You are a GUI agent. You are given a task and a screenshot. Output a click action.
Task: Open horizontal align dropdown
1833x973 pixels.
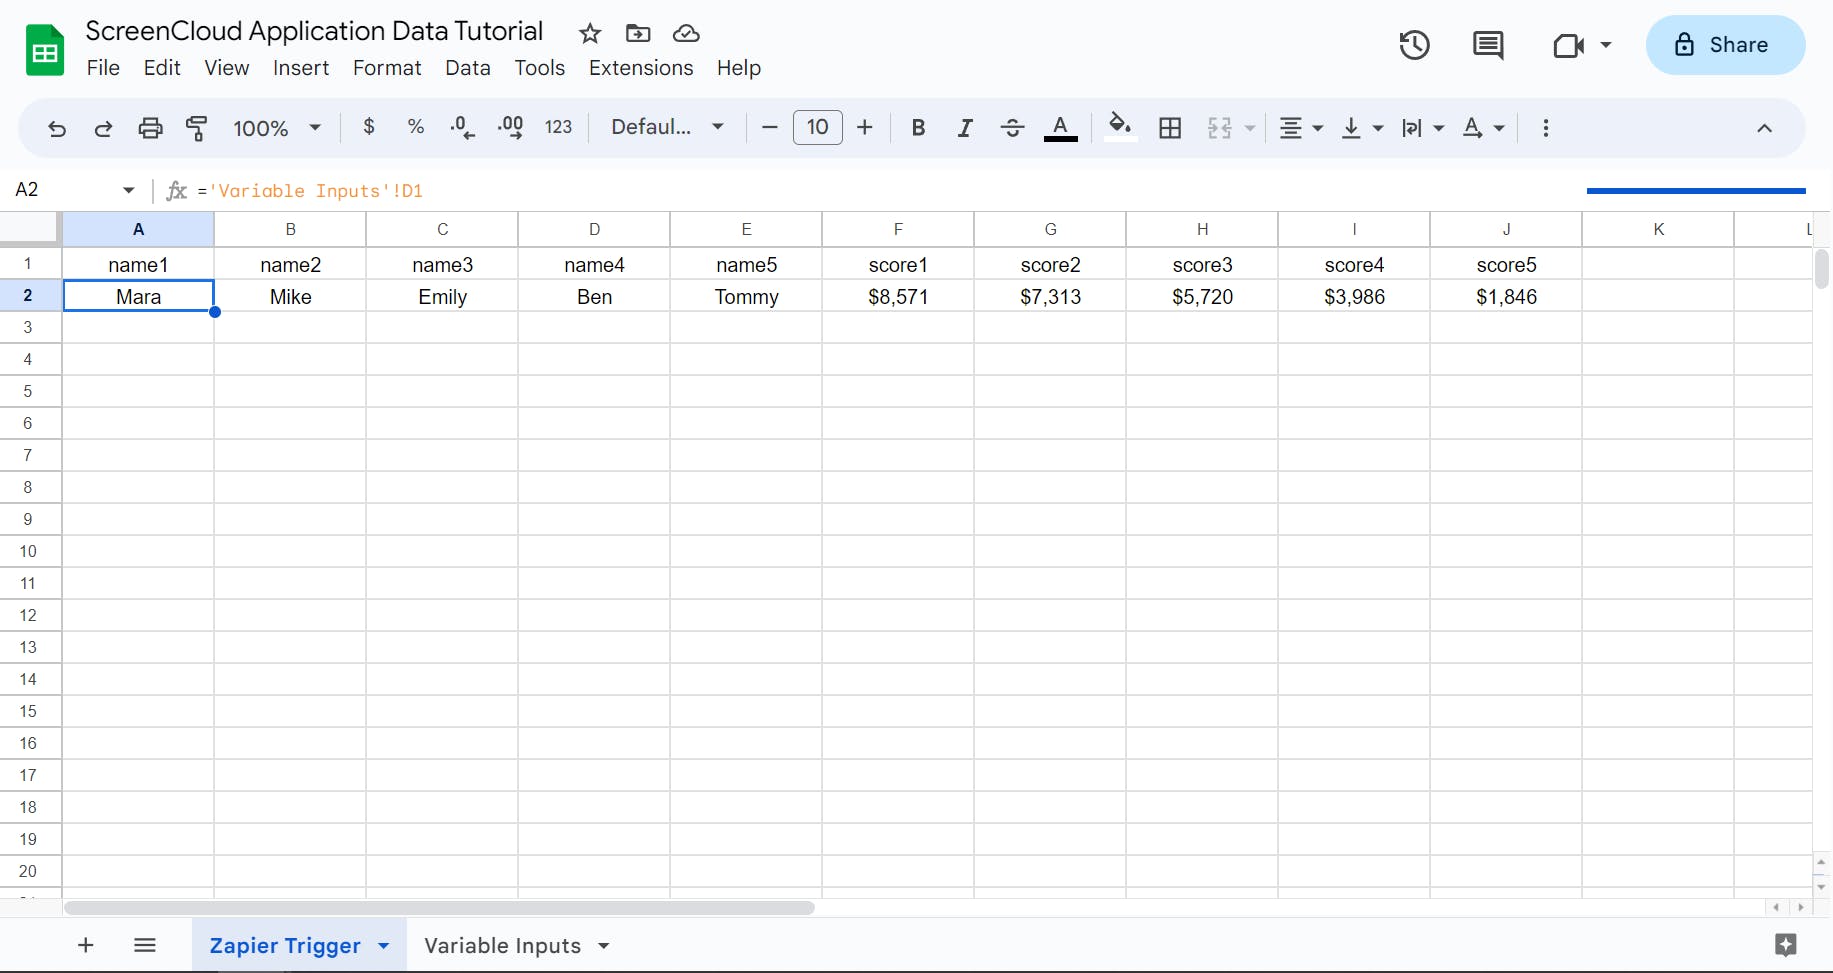click(x=1301, y=128)
